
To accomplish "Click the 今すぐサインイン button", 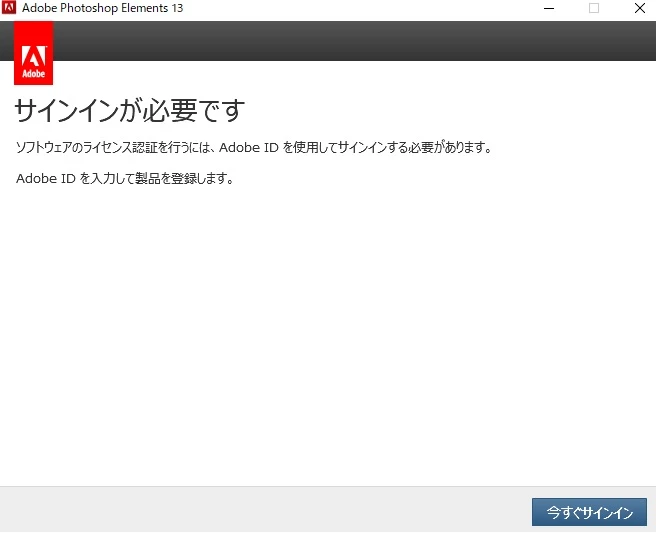I will coord(589,512).
